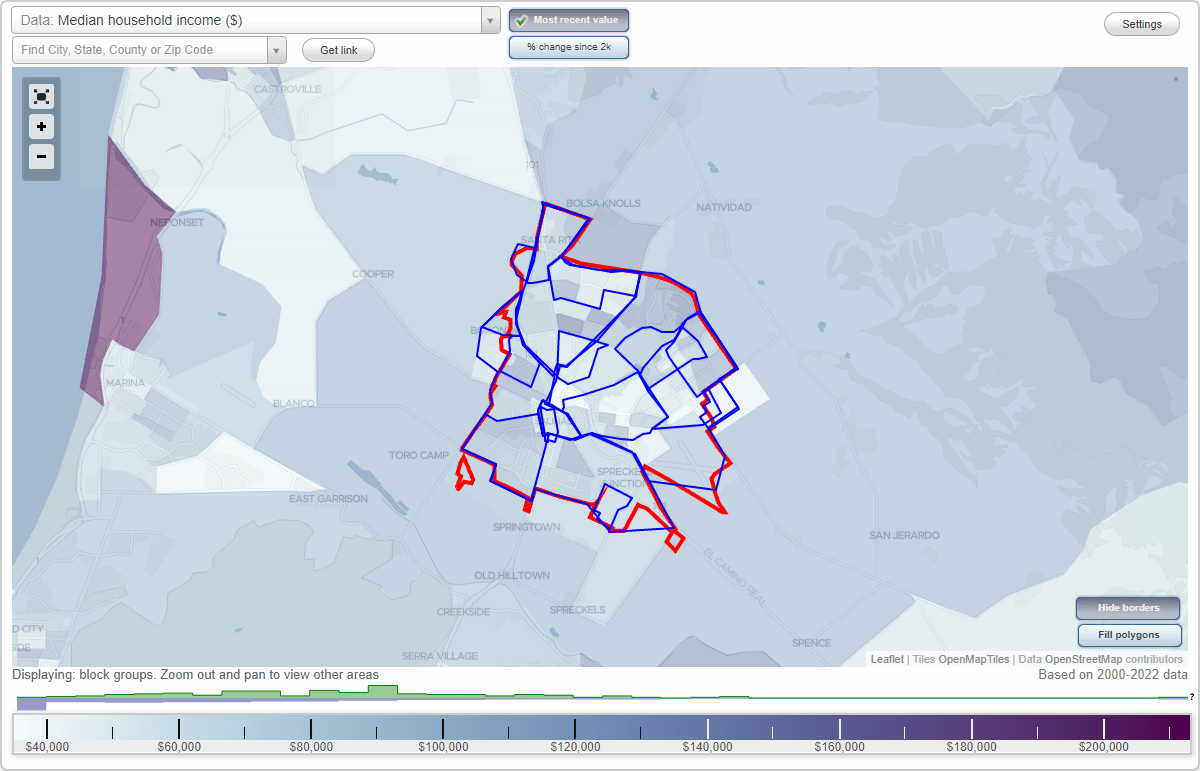
Task: Enable Fill polygons on the map
Action: coord(1129,635)
